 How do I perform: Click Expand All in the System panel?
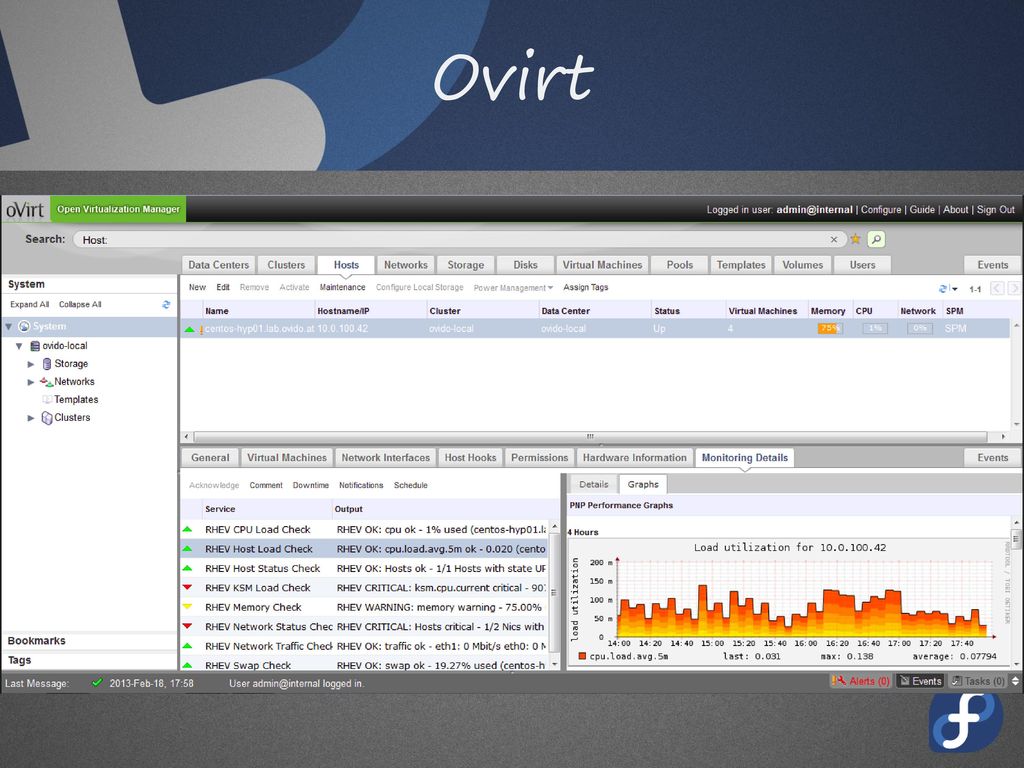click(x=29, y=304)
